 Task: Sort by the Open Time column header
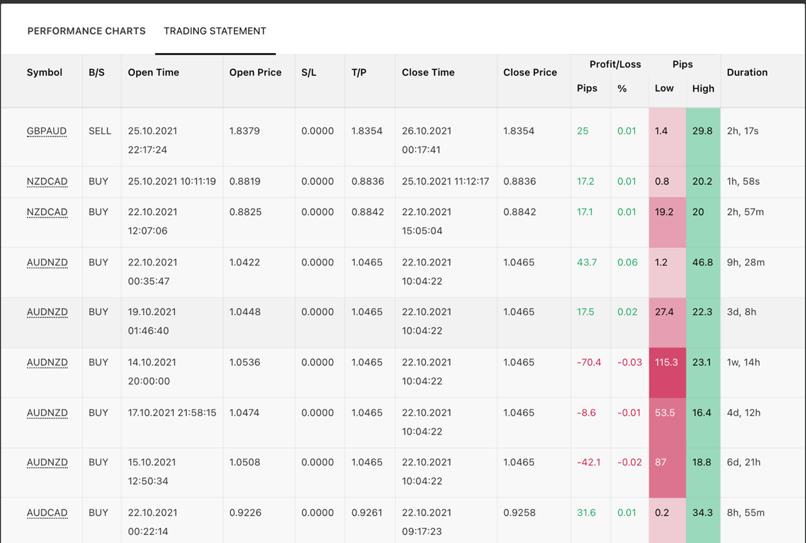pos(153,73)
